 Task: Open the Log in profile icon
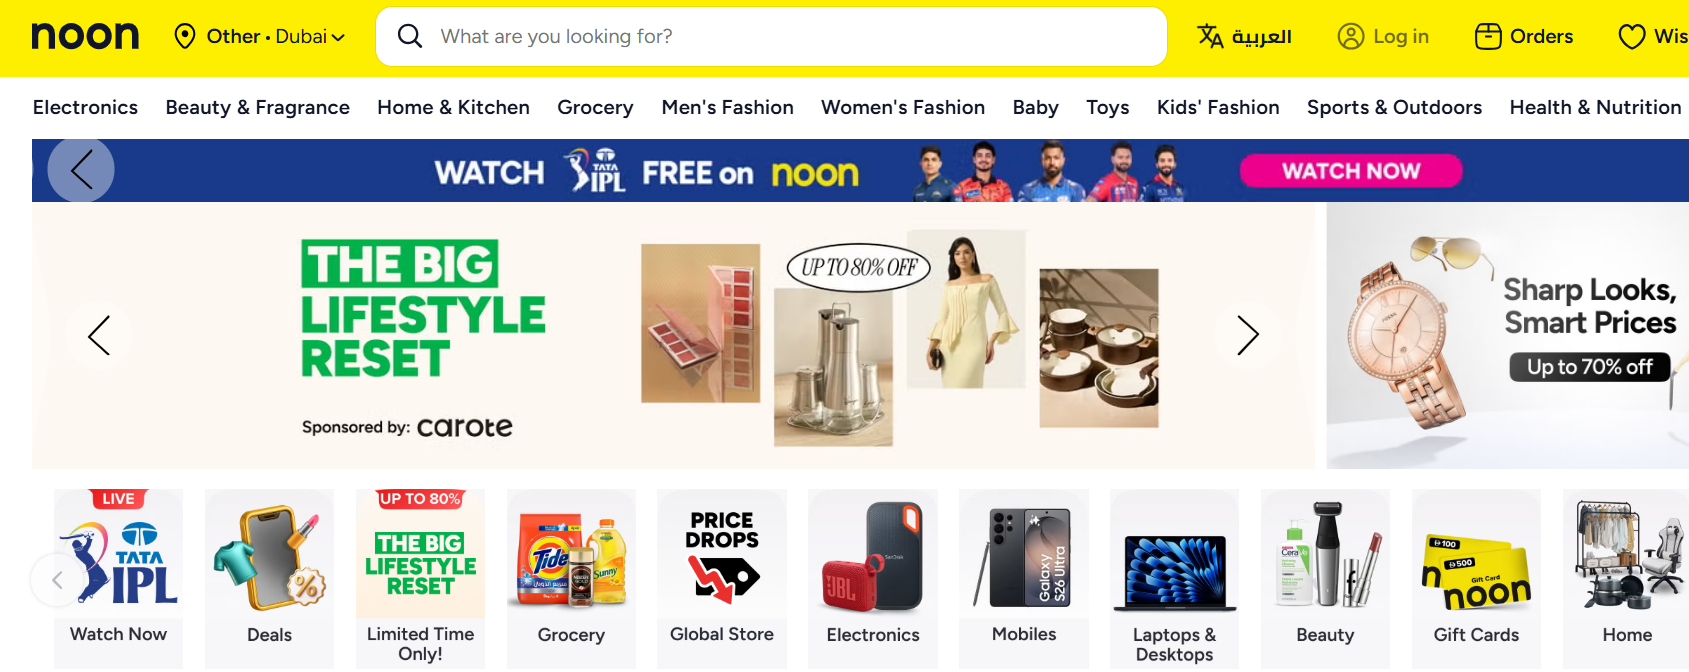[x=1351, y=36]
